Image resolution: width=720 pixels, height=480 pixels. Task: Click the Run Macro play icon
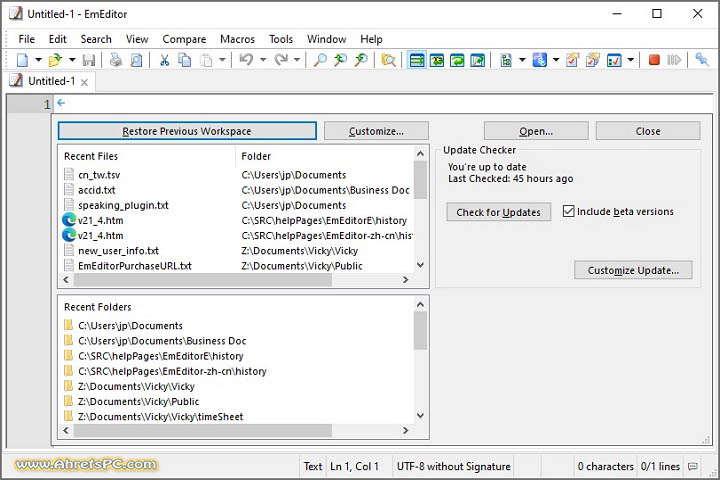click(674, 60)
